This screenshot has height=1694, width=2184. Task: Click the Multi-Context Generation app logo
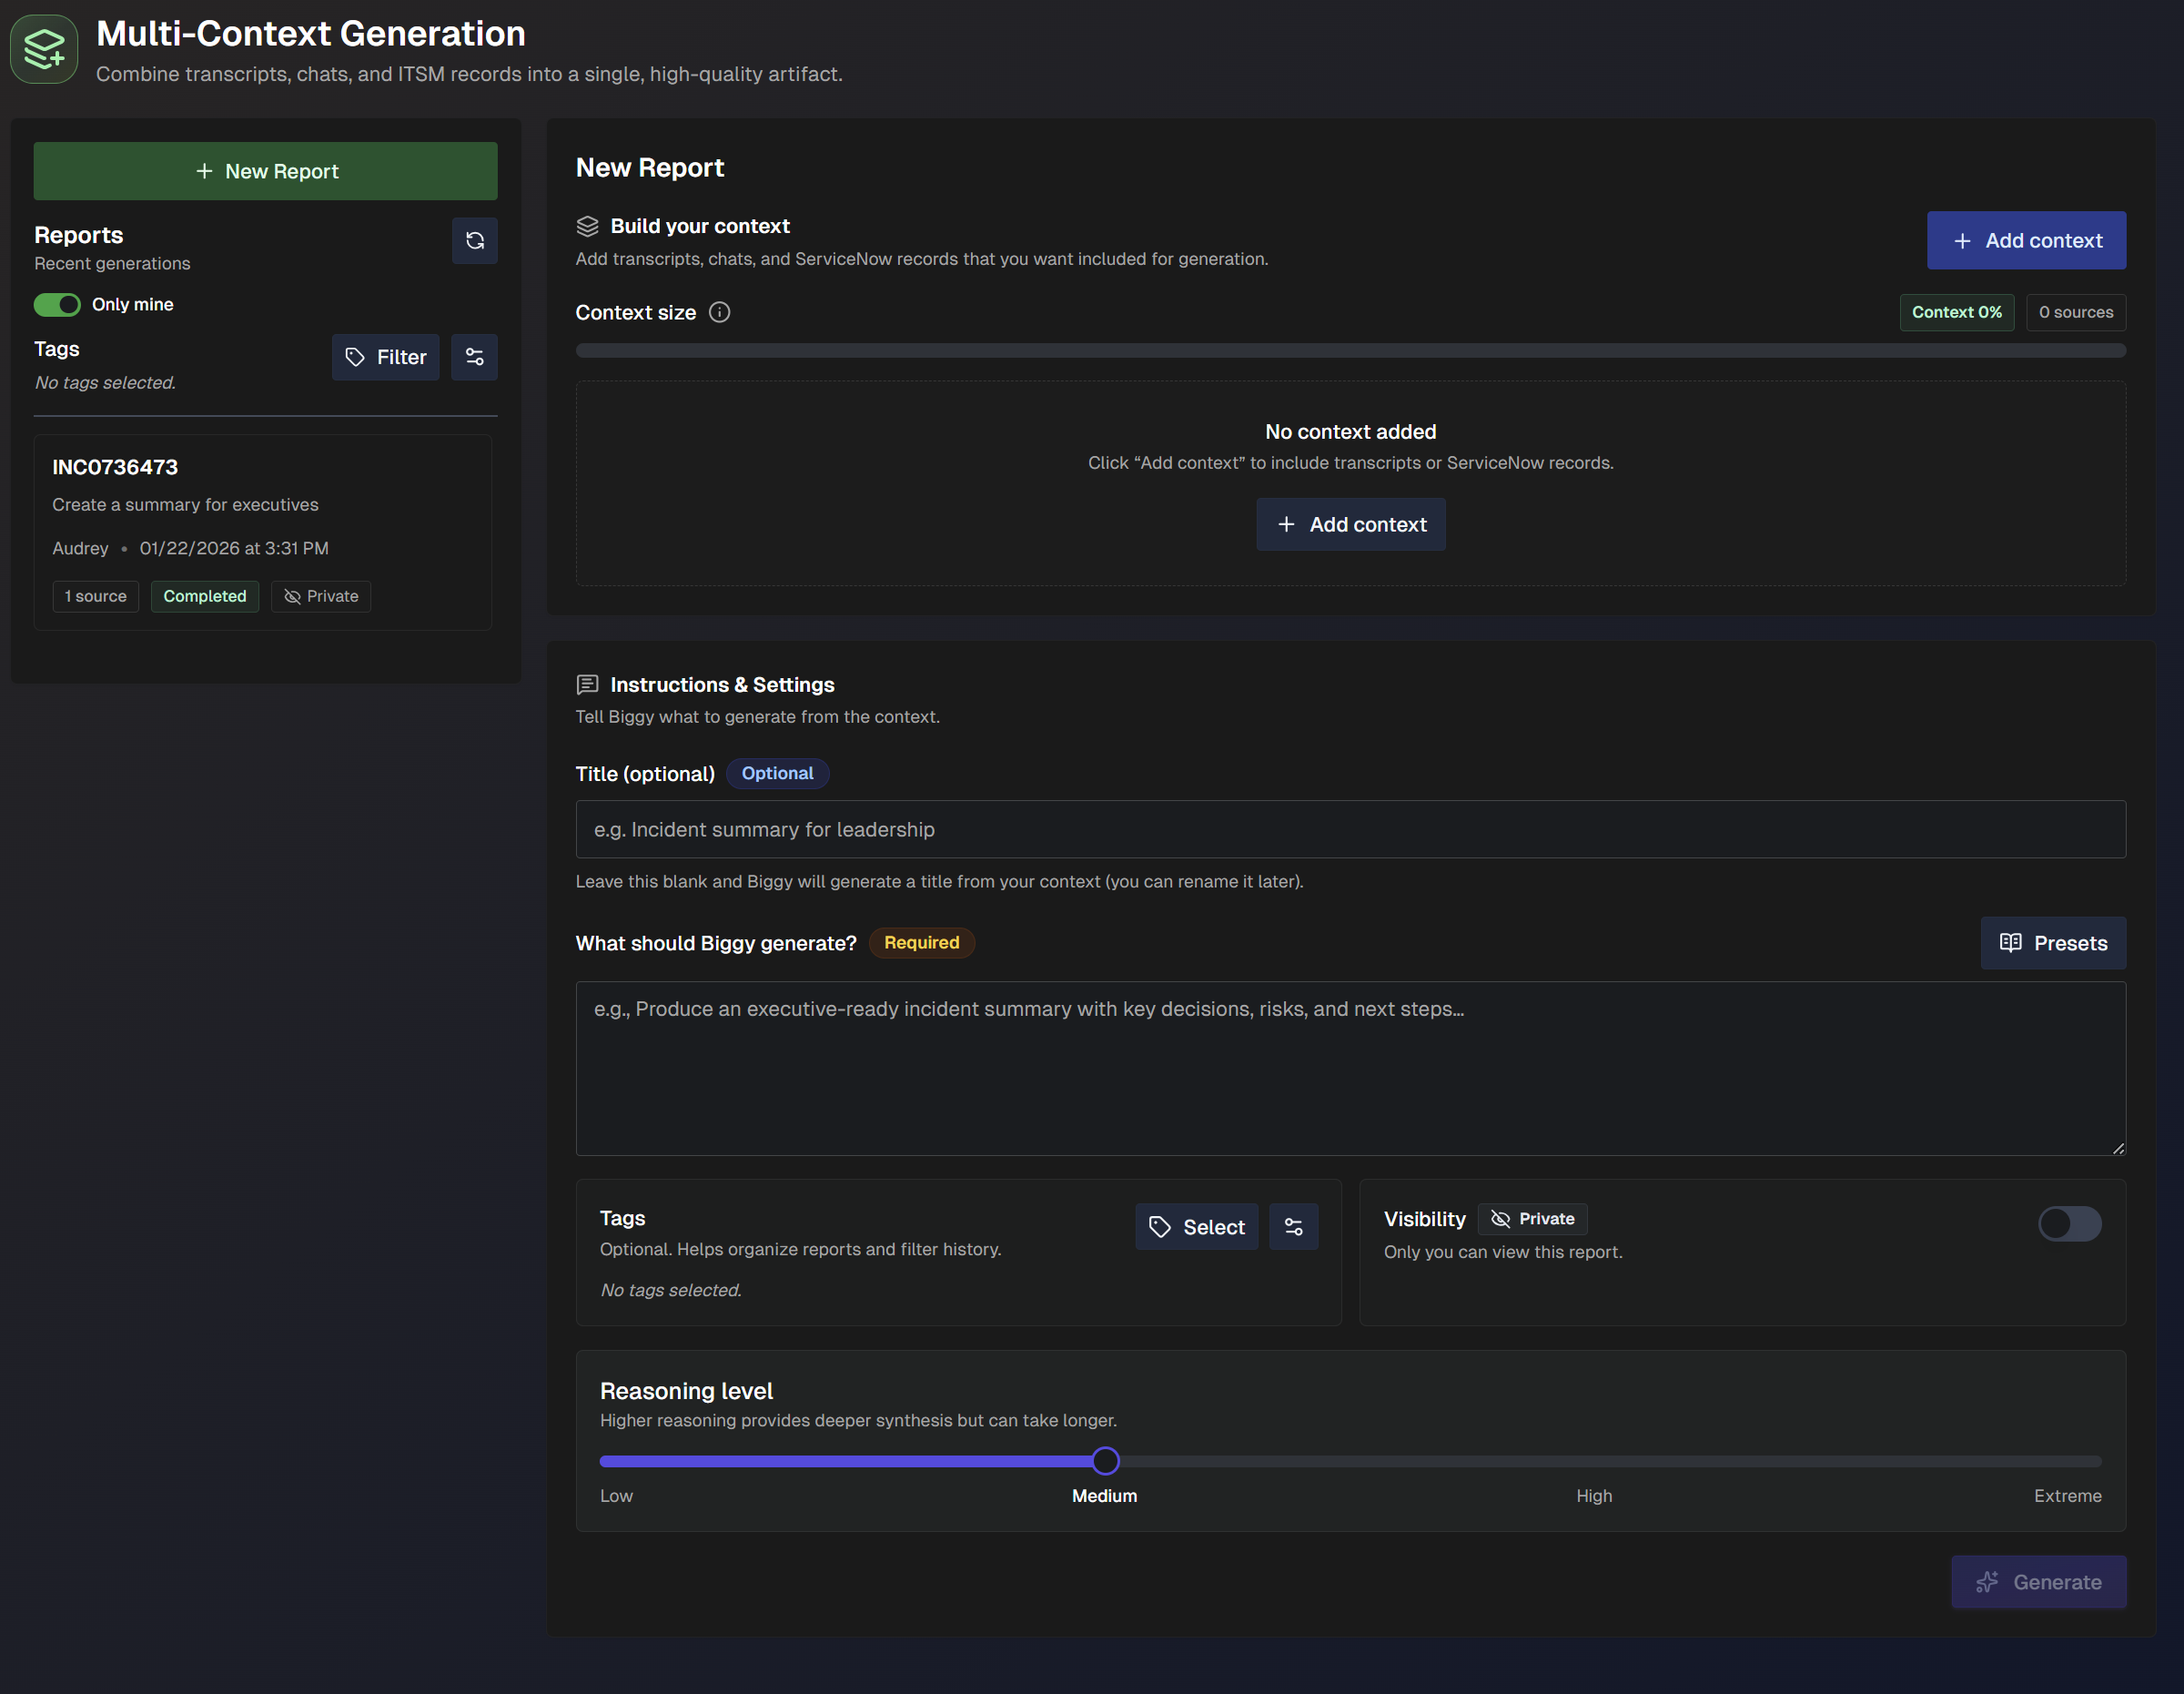(44, 49)
